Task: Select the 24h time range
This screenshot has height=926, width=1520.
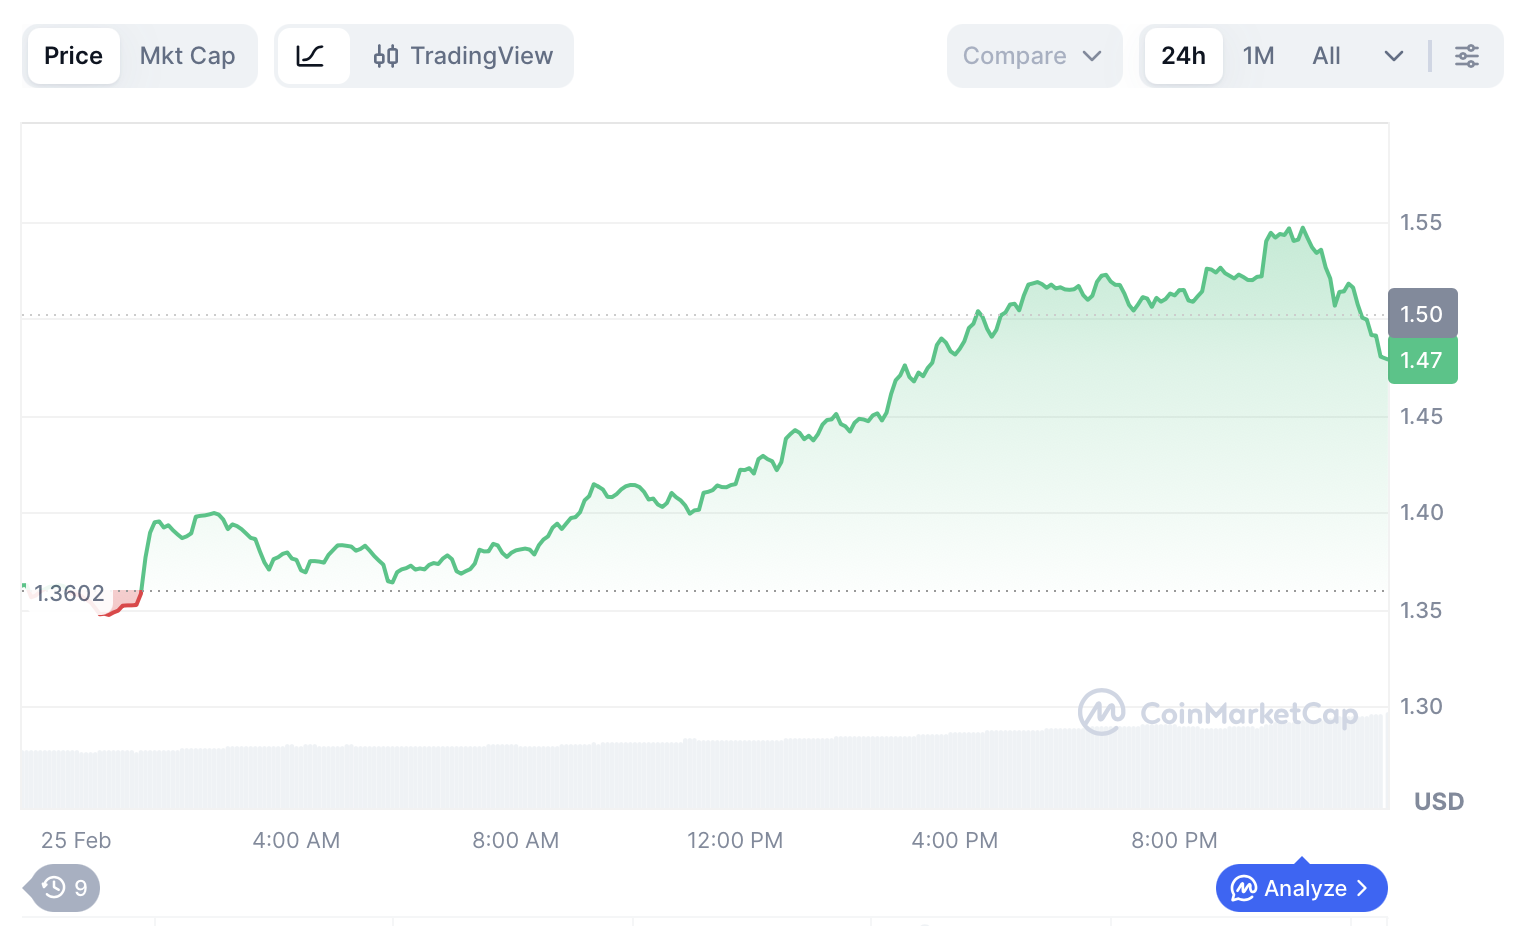Action: 1183,56
